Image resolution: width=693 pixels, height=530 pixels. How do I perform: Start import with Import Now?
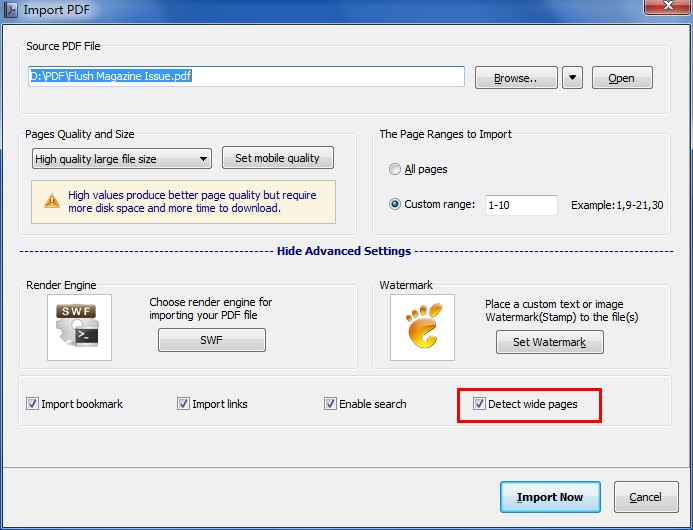550,497
